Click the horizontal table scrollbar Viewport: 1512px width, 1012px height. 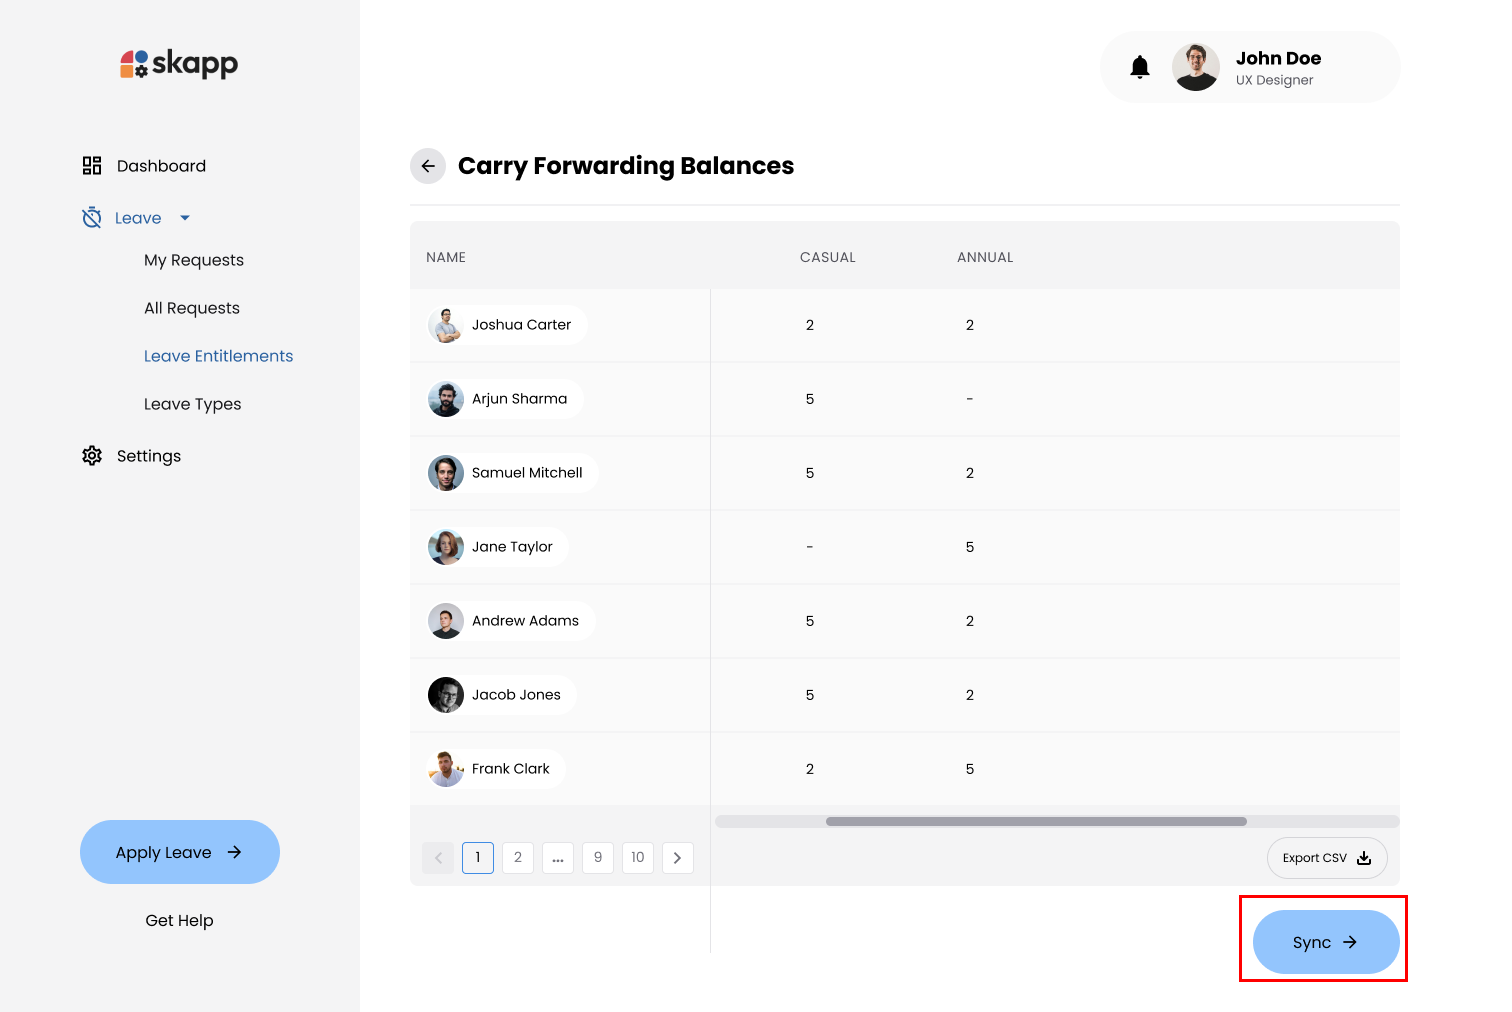point(1036,822)
